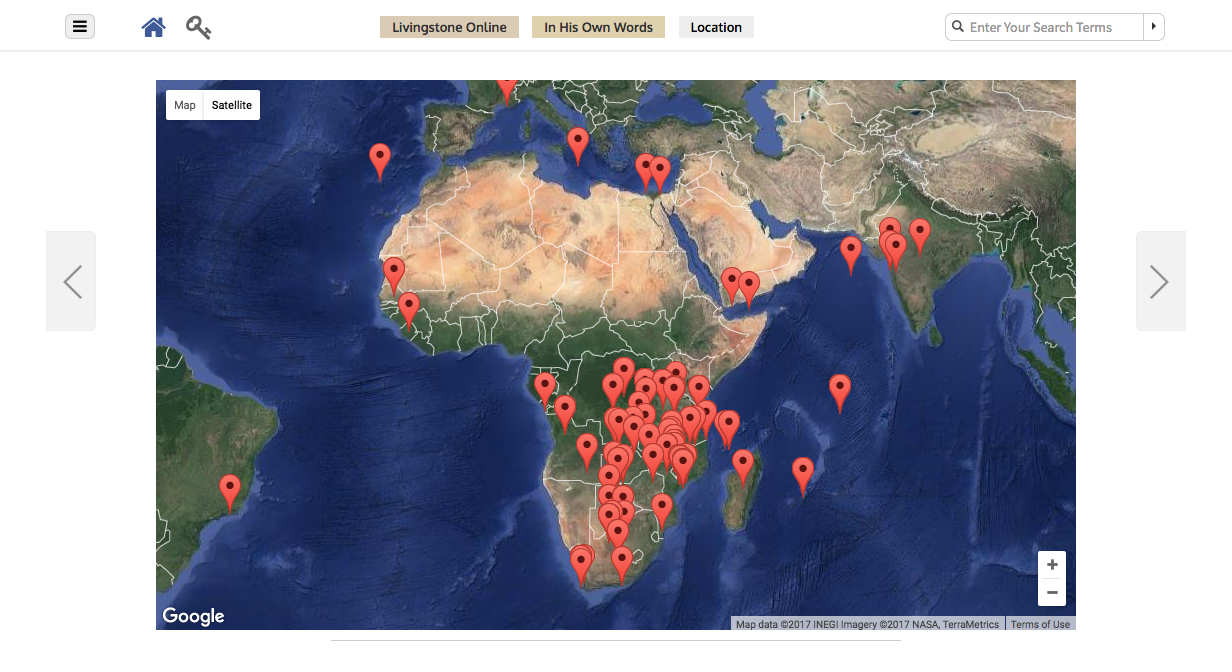This screenshot has height=672, width=1232.
Task: Click the search submit arrow button
Action: point(1154,27)
